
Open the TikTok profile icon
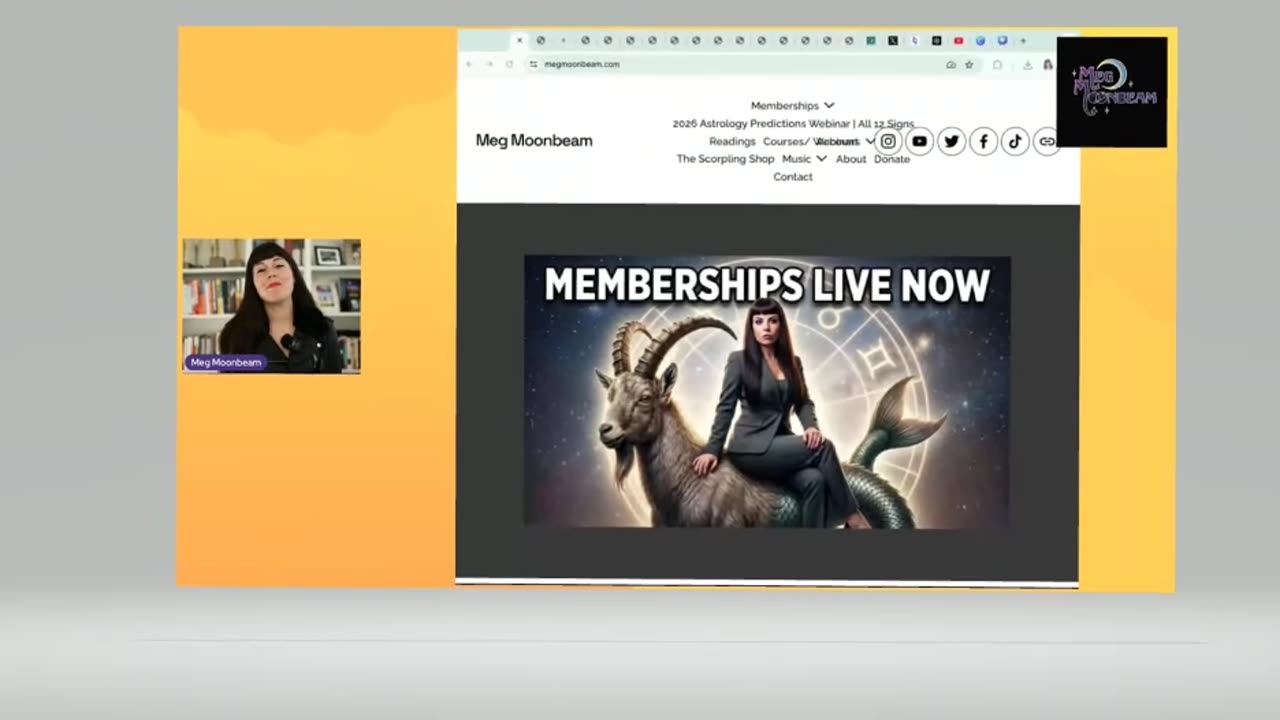point(1015,141)
